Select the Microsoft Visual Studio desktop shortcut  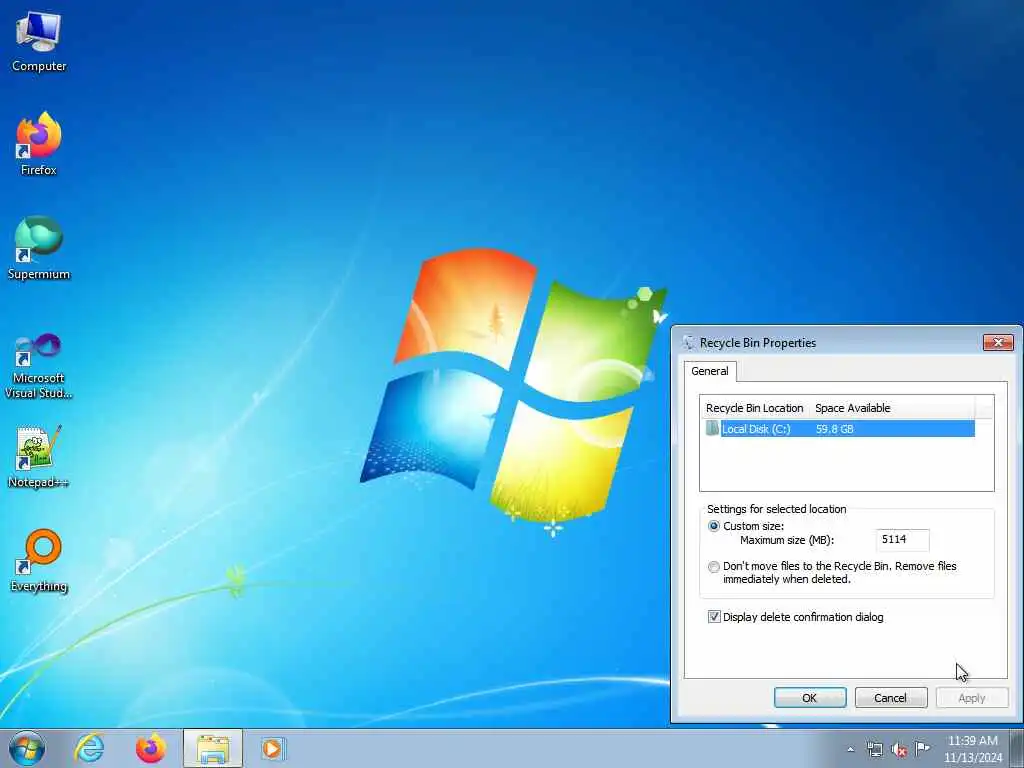coord(39,366)
